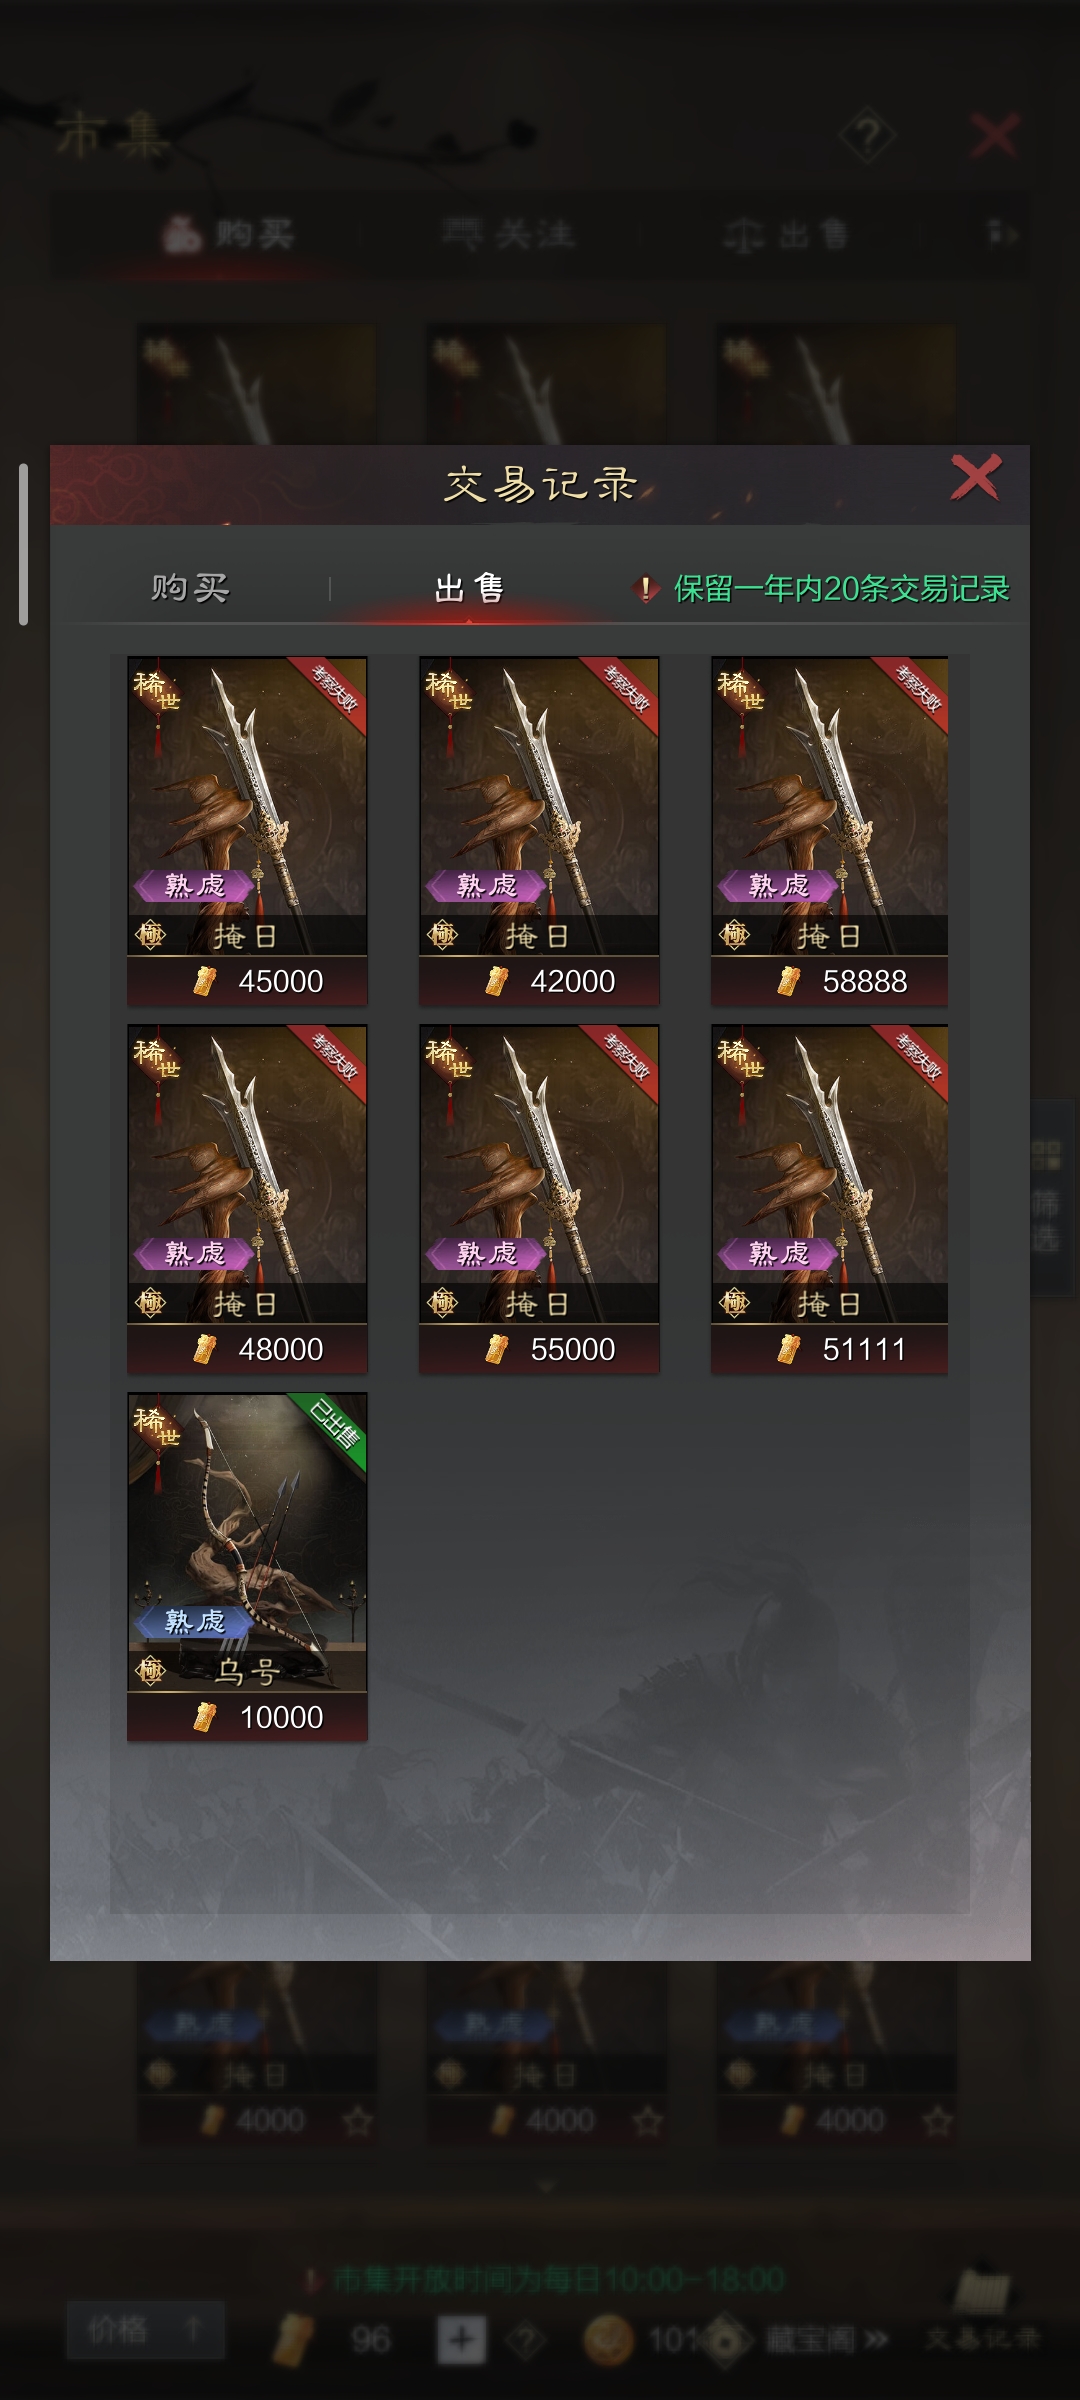Open the 藏宝阁 link
Viewport: 1080px width, 2400px height.
pyautogui.click(x=826, y=2339)
